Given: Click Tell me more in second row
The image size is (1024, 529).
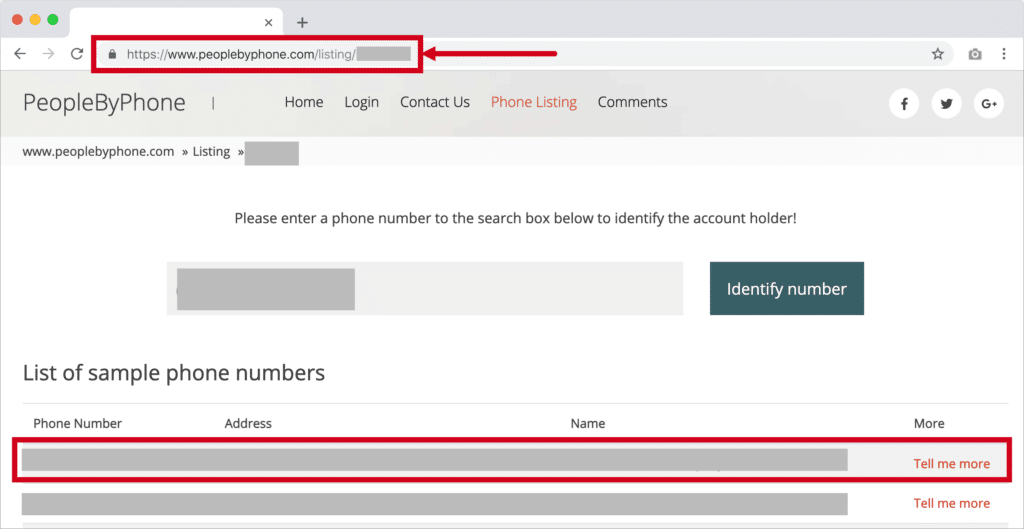Looking at the screenshot, I should [x=951, y=503].
